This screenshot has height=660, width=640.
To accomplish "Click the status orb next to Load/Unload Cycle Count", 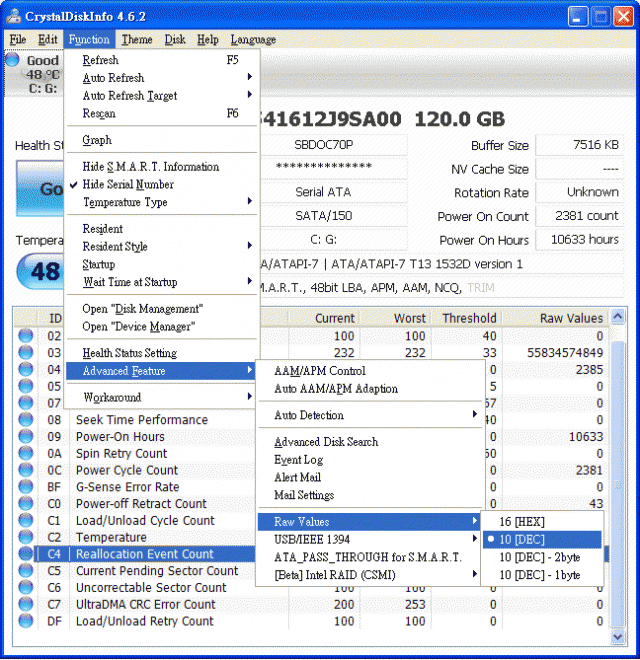I will [26, 520].
